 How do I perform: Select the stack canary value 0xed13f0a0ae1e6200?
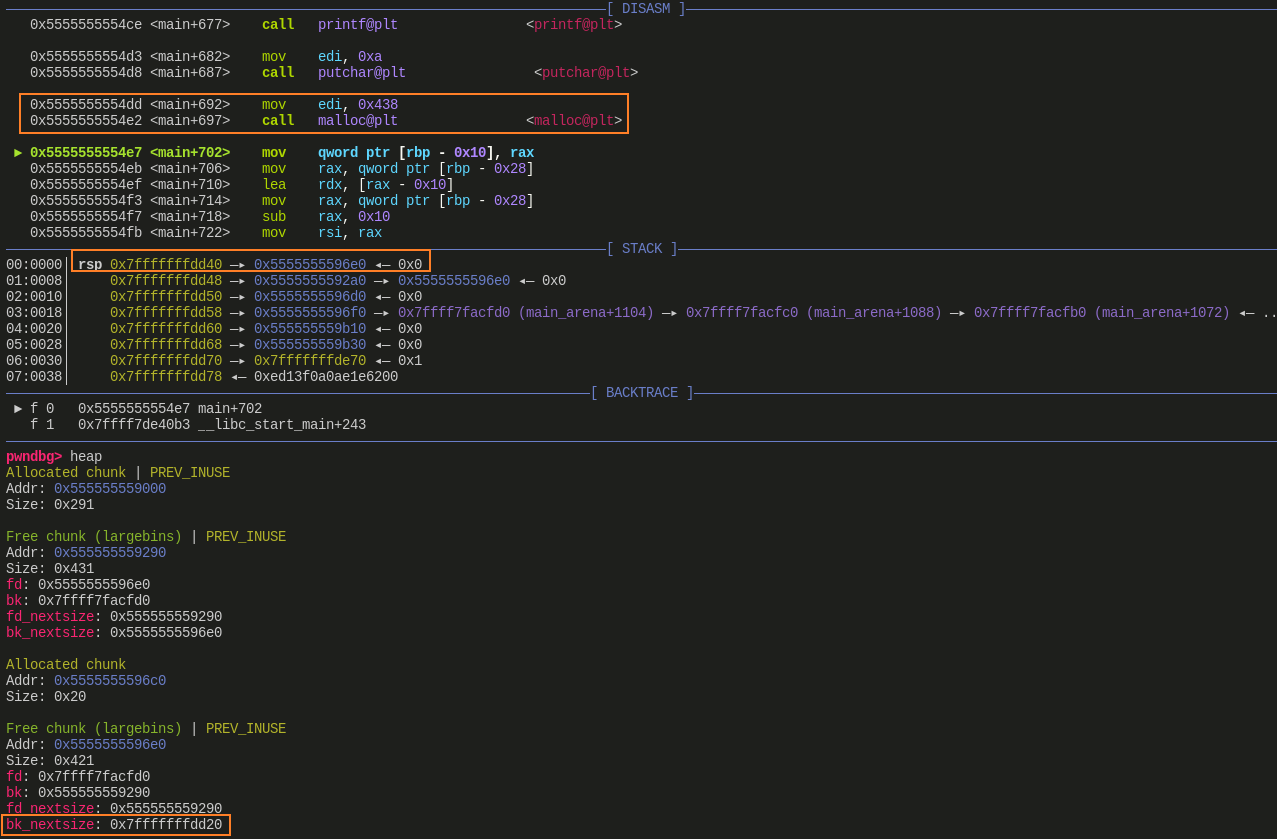(x=326, y=377)
